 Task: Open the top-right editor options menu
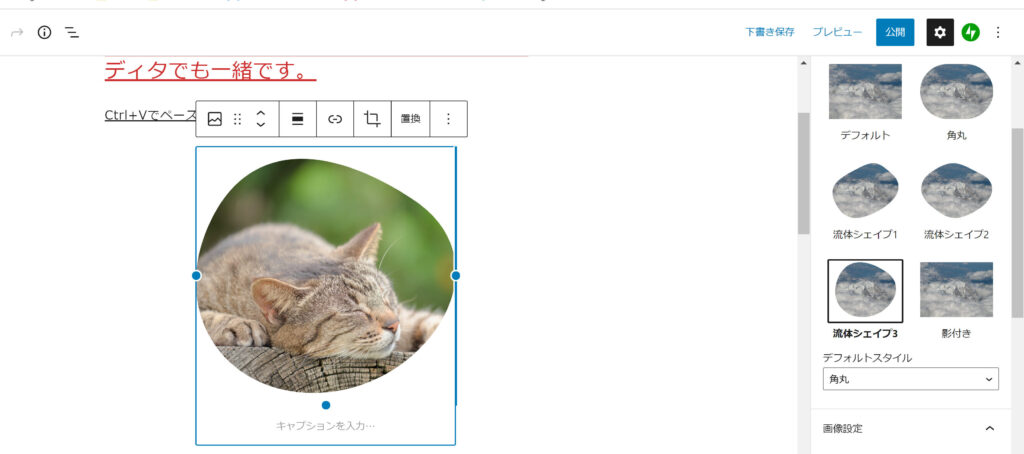click(997, 32)
